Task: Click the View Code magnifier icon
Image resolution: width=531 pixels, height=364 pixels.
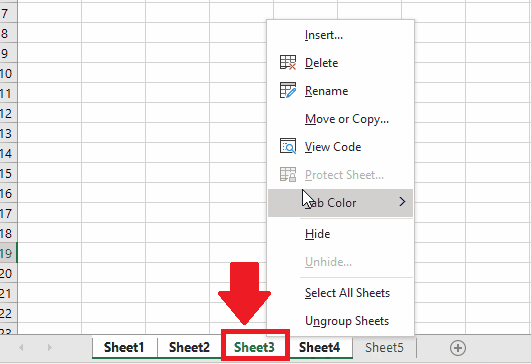Action: (x=288, y=146)
